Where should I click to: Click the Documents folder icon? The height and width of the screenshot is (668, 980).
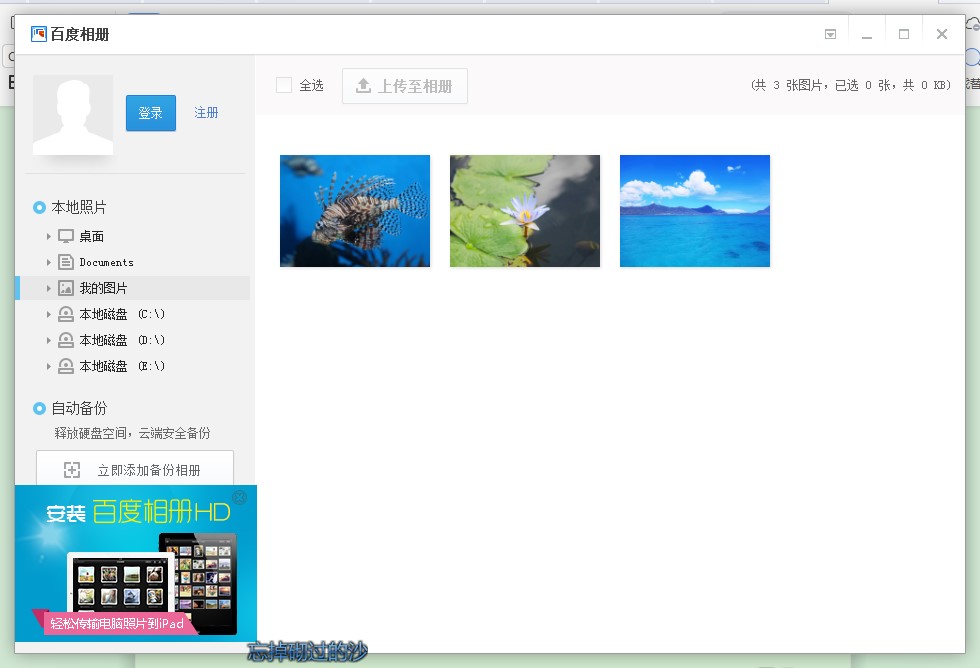click(66, 262)
